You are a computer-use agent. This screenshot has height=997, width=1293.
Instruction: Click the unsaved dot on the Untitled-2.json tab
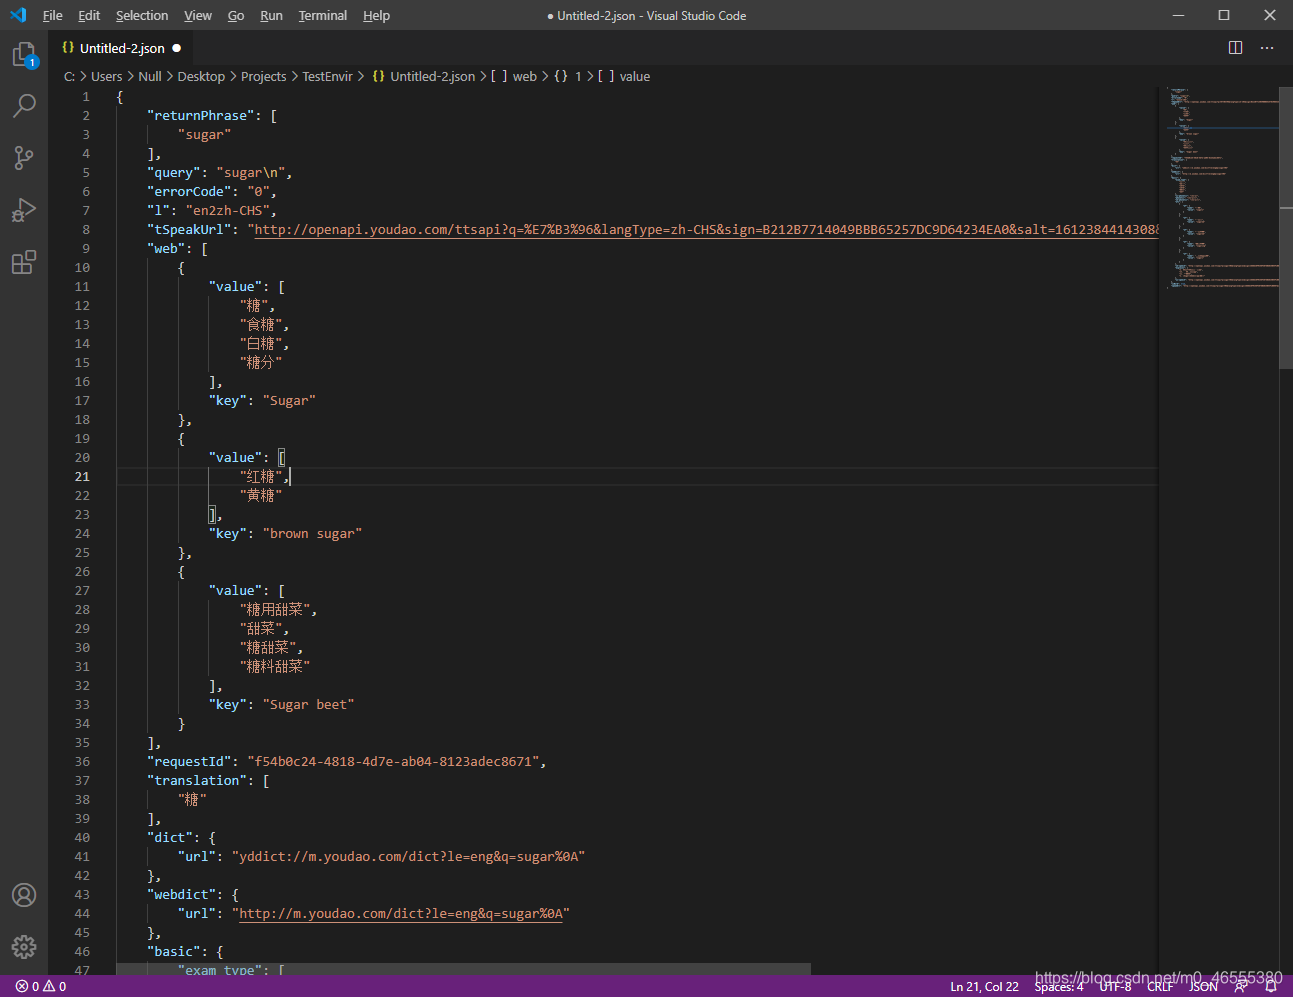[x=177, y=48]
